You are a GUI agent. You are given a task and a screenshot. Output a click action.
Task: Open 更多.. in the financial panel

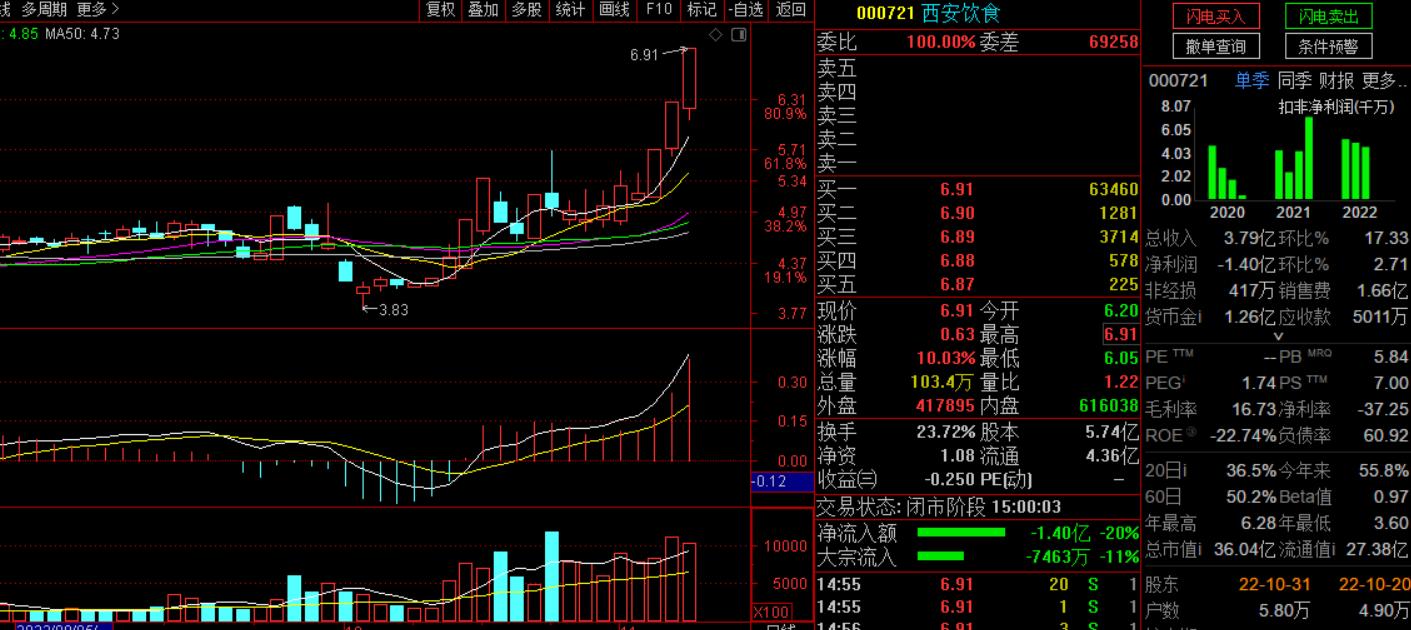coord(1384,81)
